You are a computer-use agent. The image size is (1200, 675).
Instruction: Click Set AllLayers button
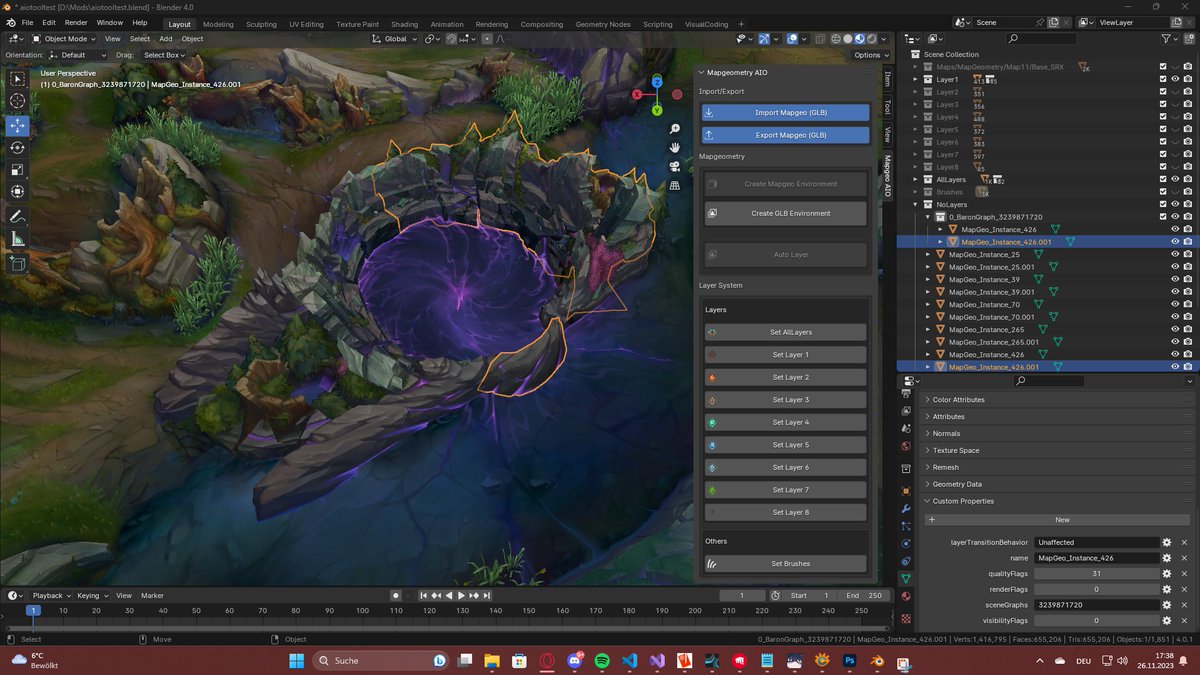[785, 332]
